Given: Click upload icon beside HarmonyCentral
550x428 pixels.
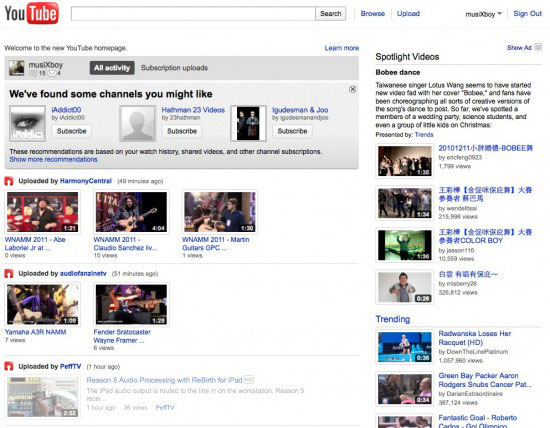Looking at the screenshot, I should (x=9, y=181).
